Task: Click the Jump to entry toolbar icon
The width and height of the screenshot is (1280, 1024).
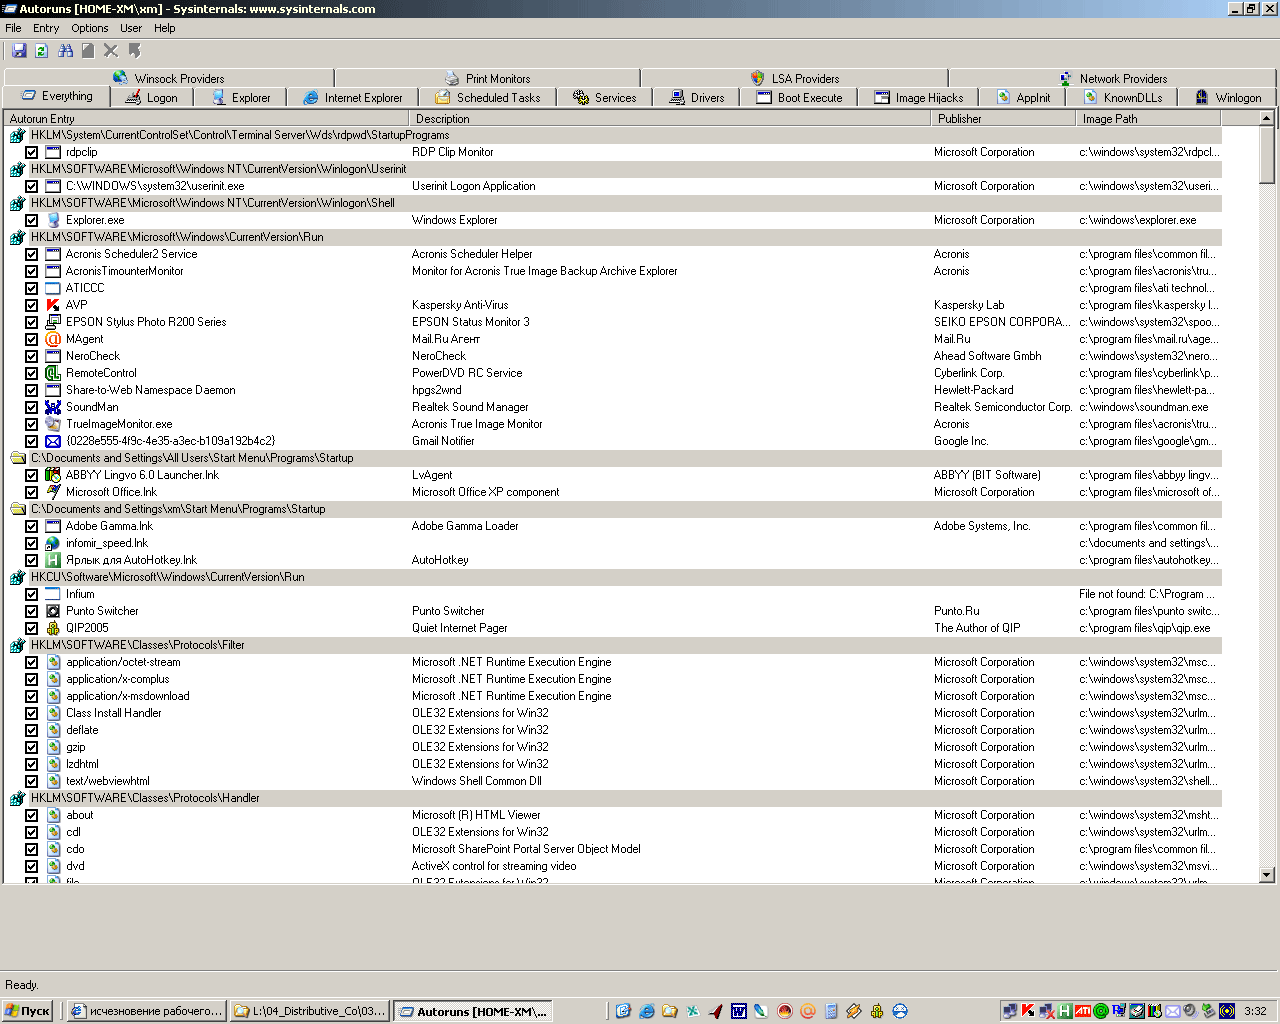Action: click(134, 50)
